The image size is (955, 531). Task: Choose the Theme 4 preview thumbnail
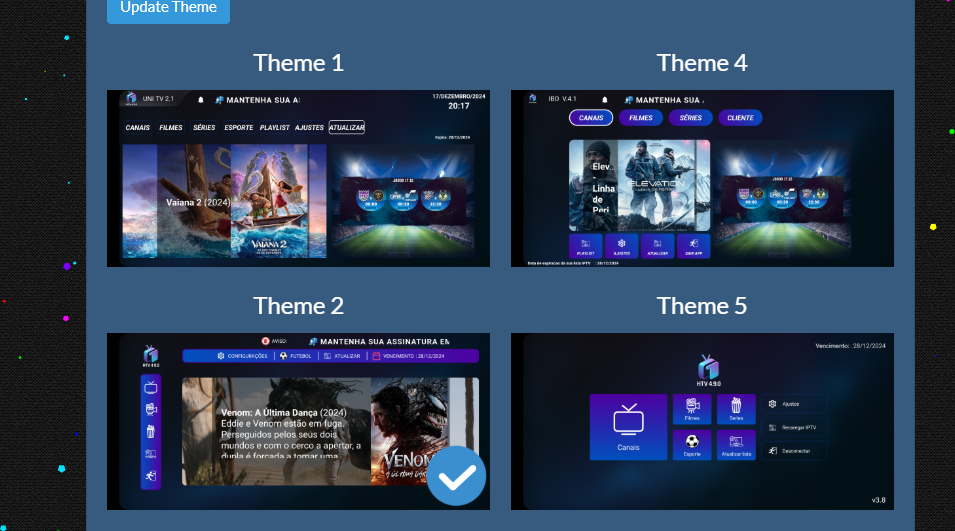coord(702,178)
